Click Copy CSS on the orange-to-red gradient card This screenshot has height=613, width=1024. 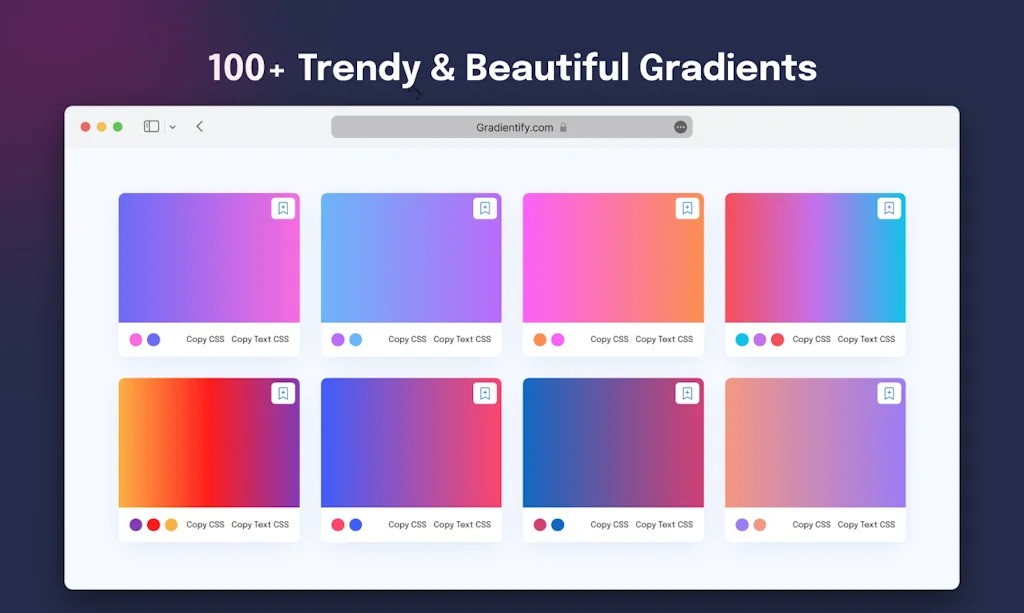tap(206, 524)
